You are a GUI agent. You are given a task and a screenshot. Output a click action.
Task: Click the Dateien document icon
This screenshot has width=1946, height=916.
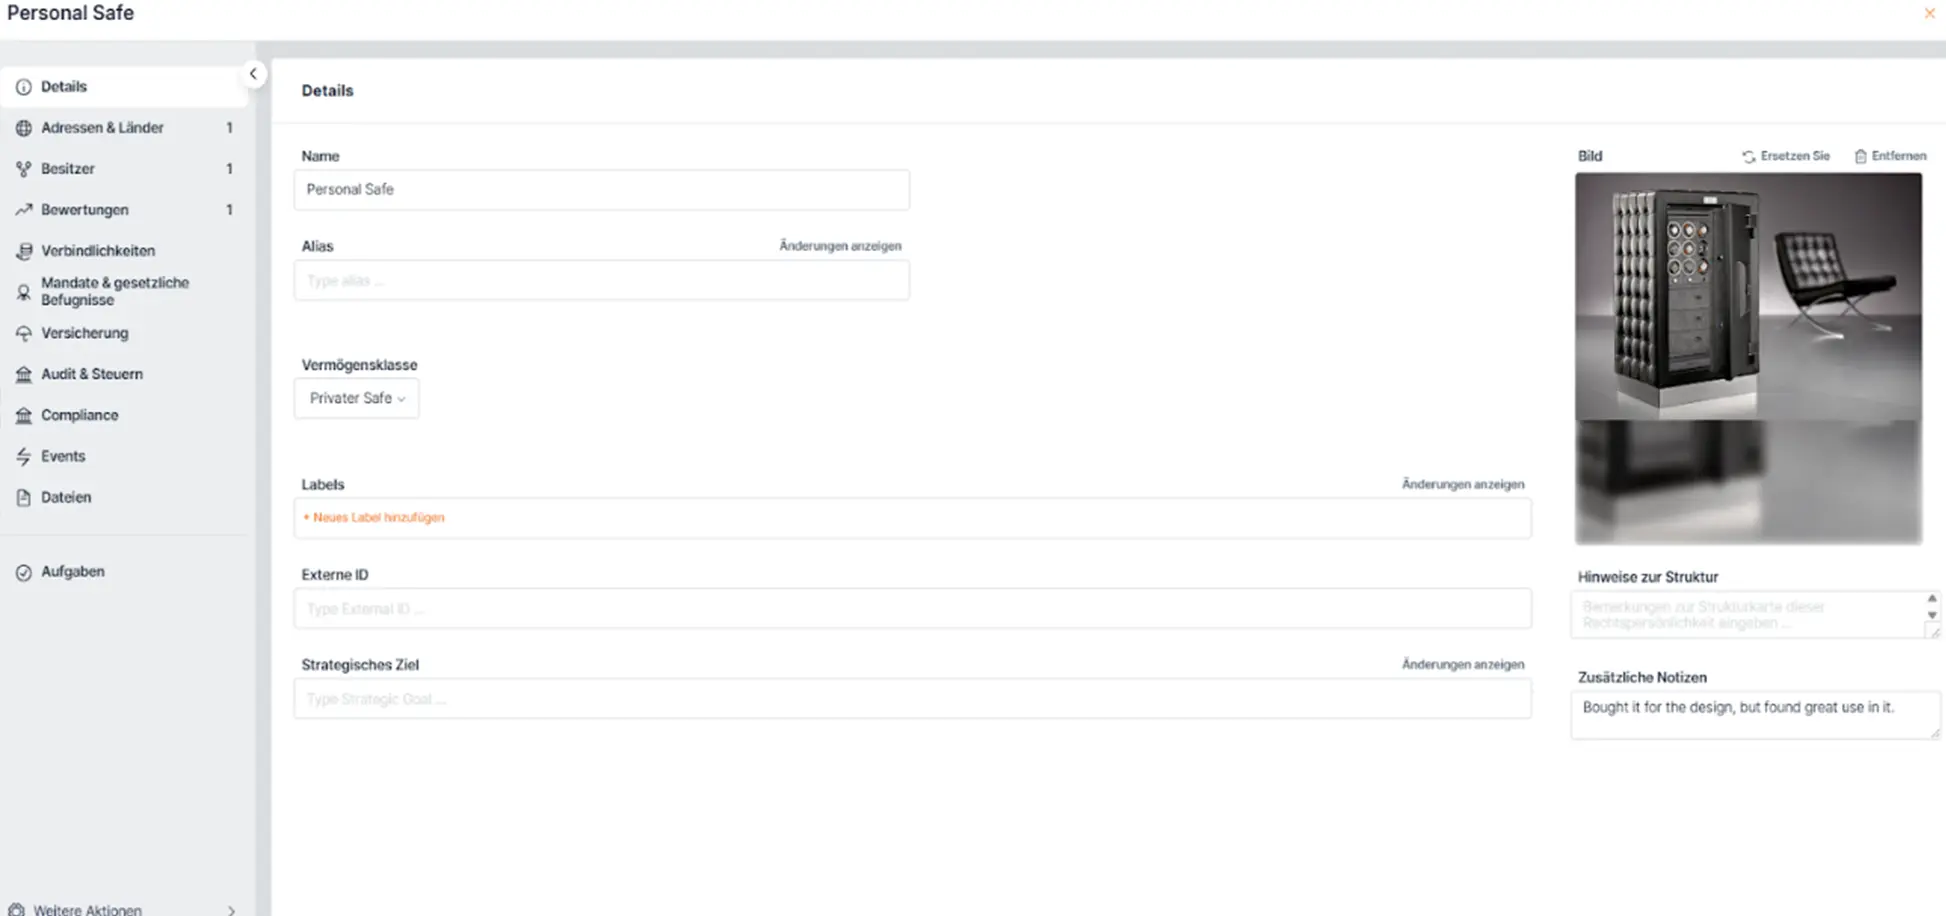[24, 497]
